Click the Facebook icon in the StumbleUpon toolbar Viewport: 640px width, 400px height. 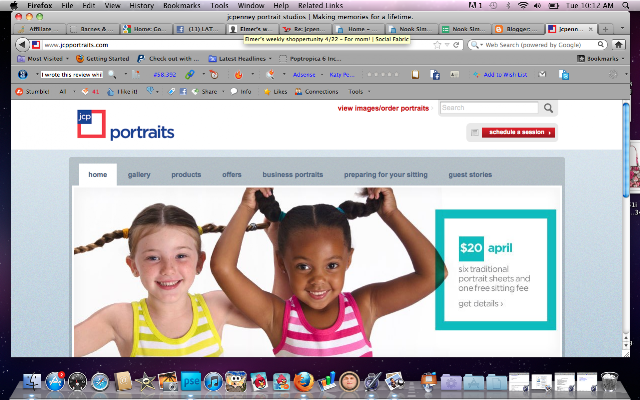click(183, 91)
